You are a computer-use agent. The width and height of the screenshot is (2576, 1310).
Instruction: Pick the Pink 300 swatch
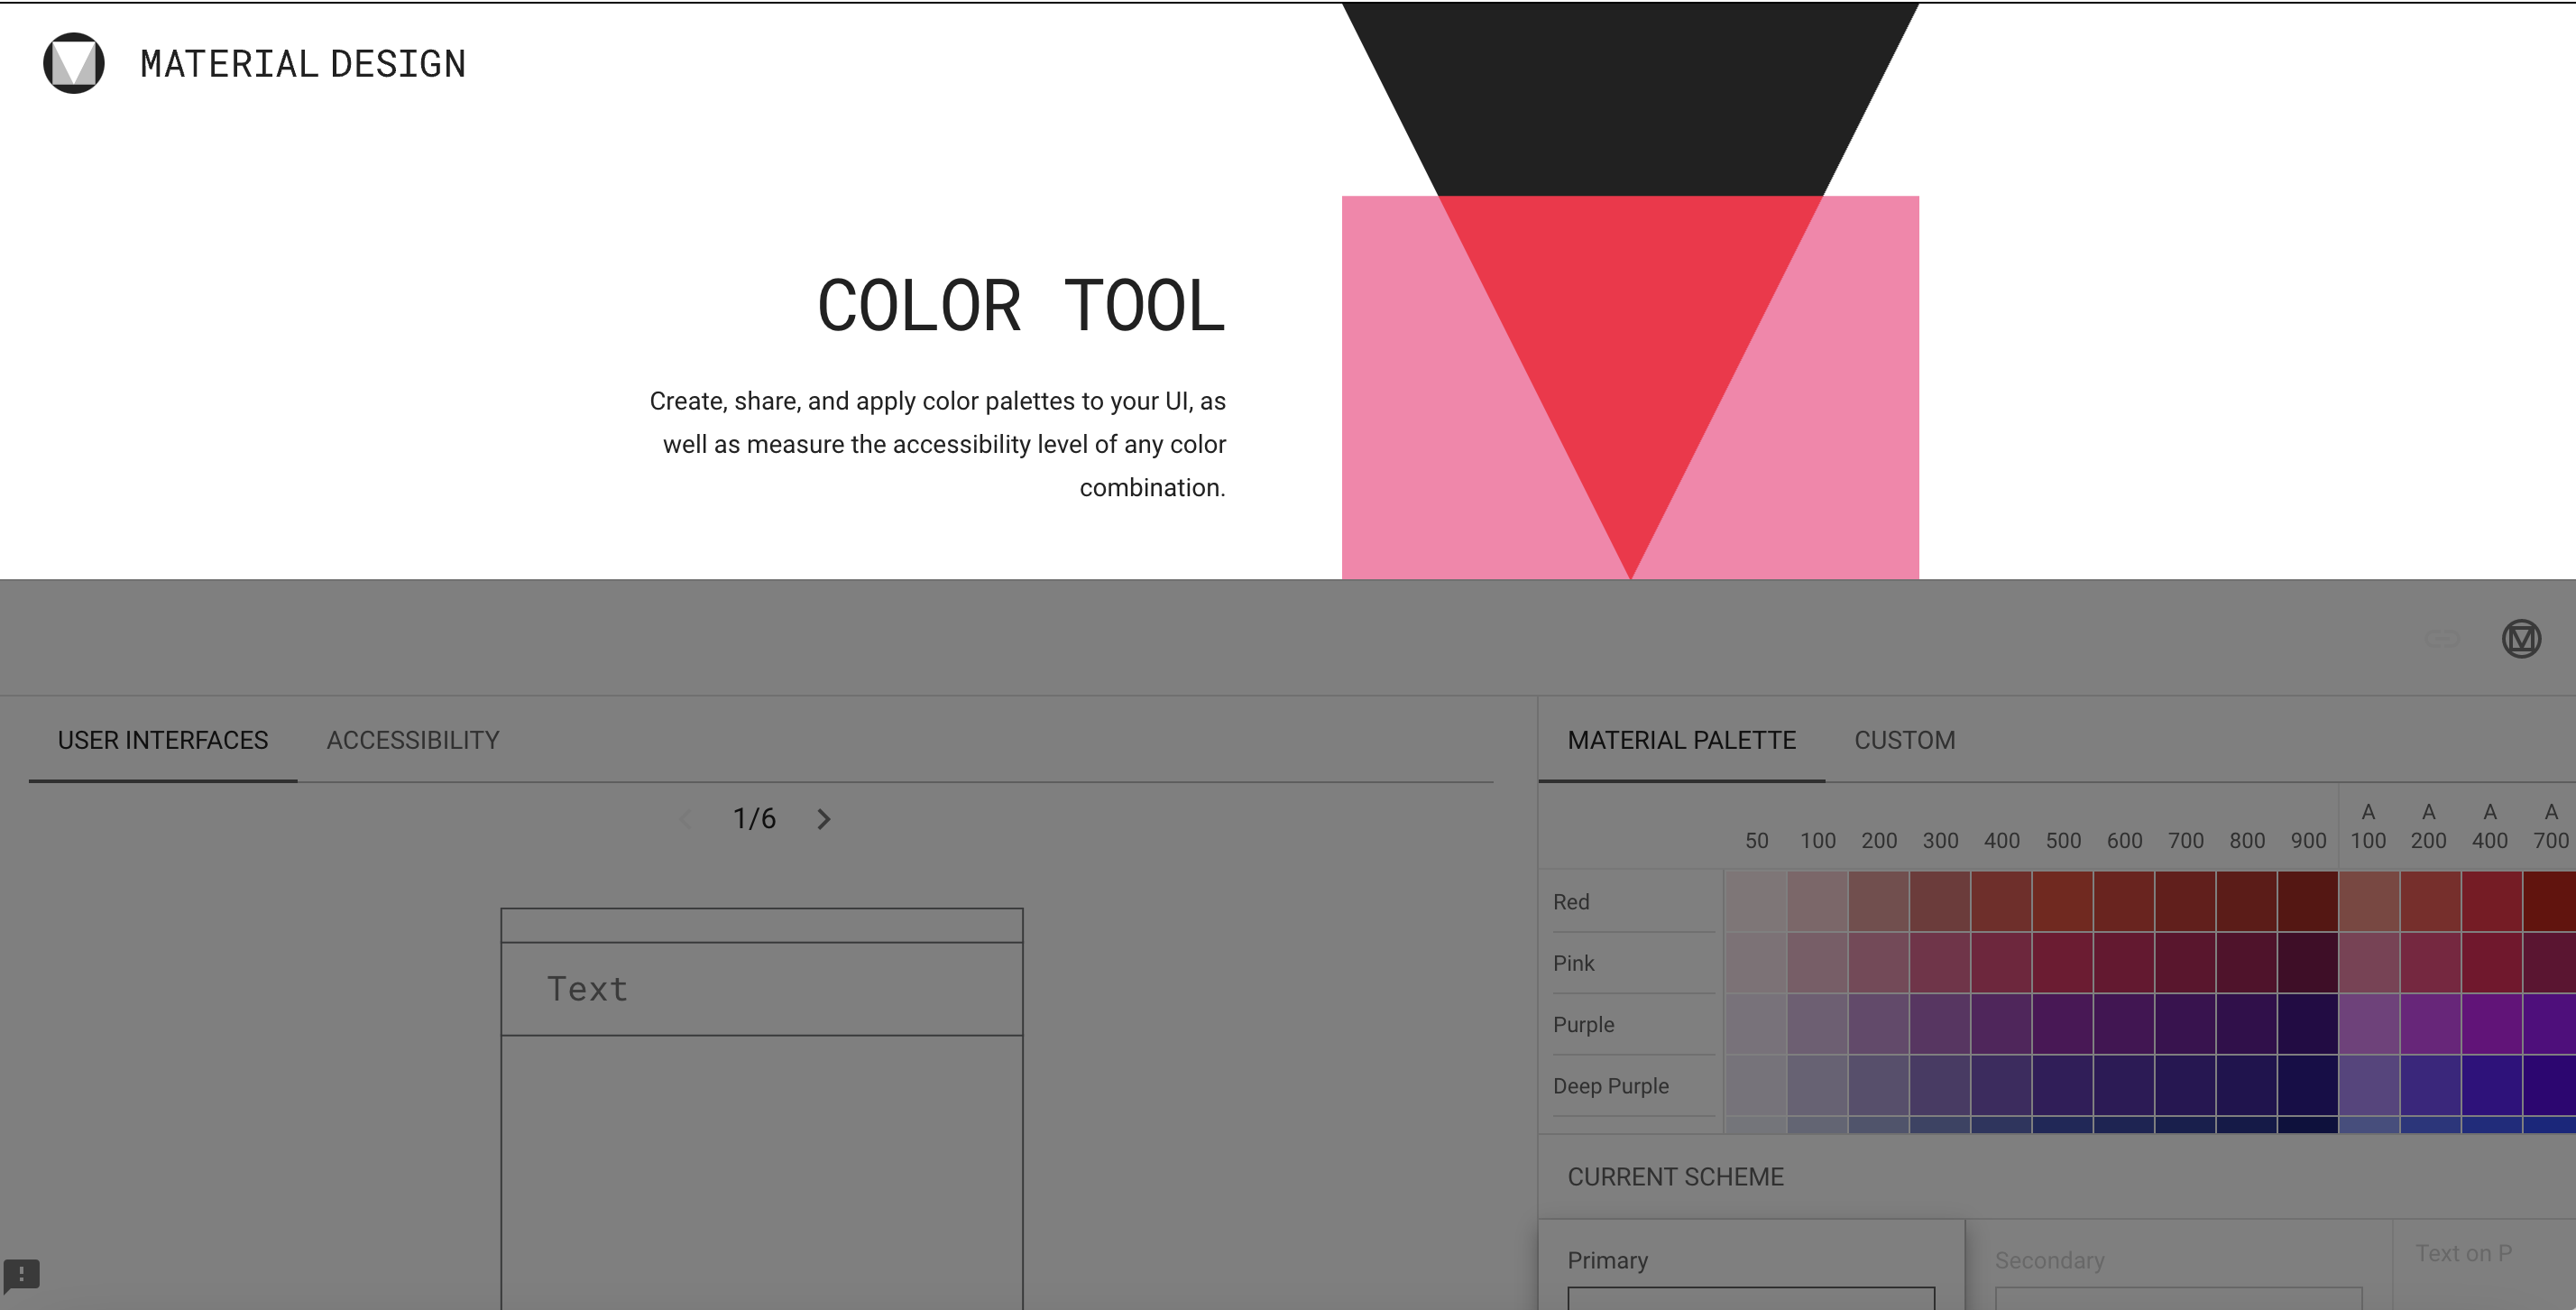1940,962
